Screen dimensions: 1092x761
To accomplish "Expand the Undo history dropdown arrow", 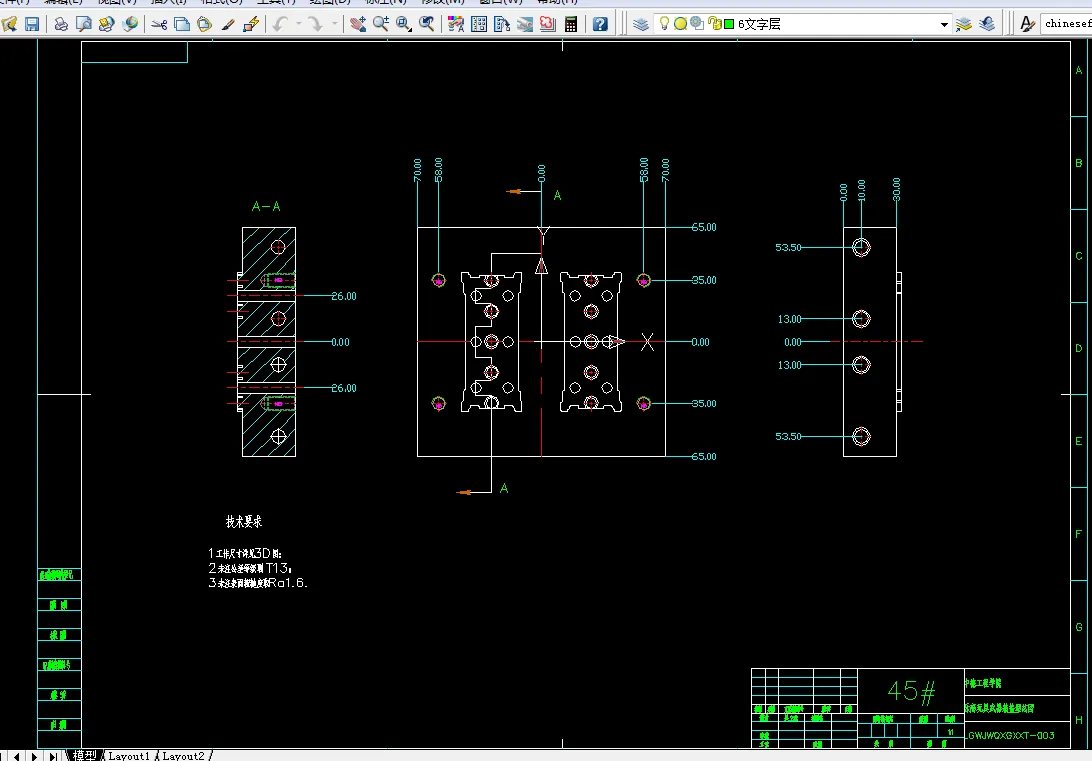I will [x=299, y=24].
